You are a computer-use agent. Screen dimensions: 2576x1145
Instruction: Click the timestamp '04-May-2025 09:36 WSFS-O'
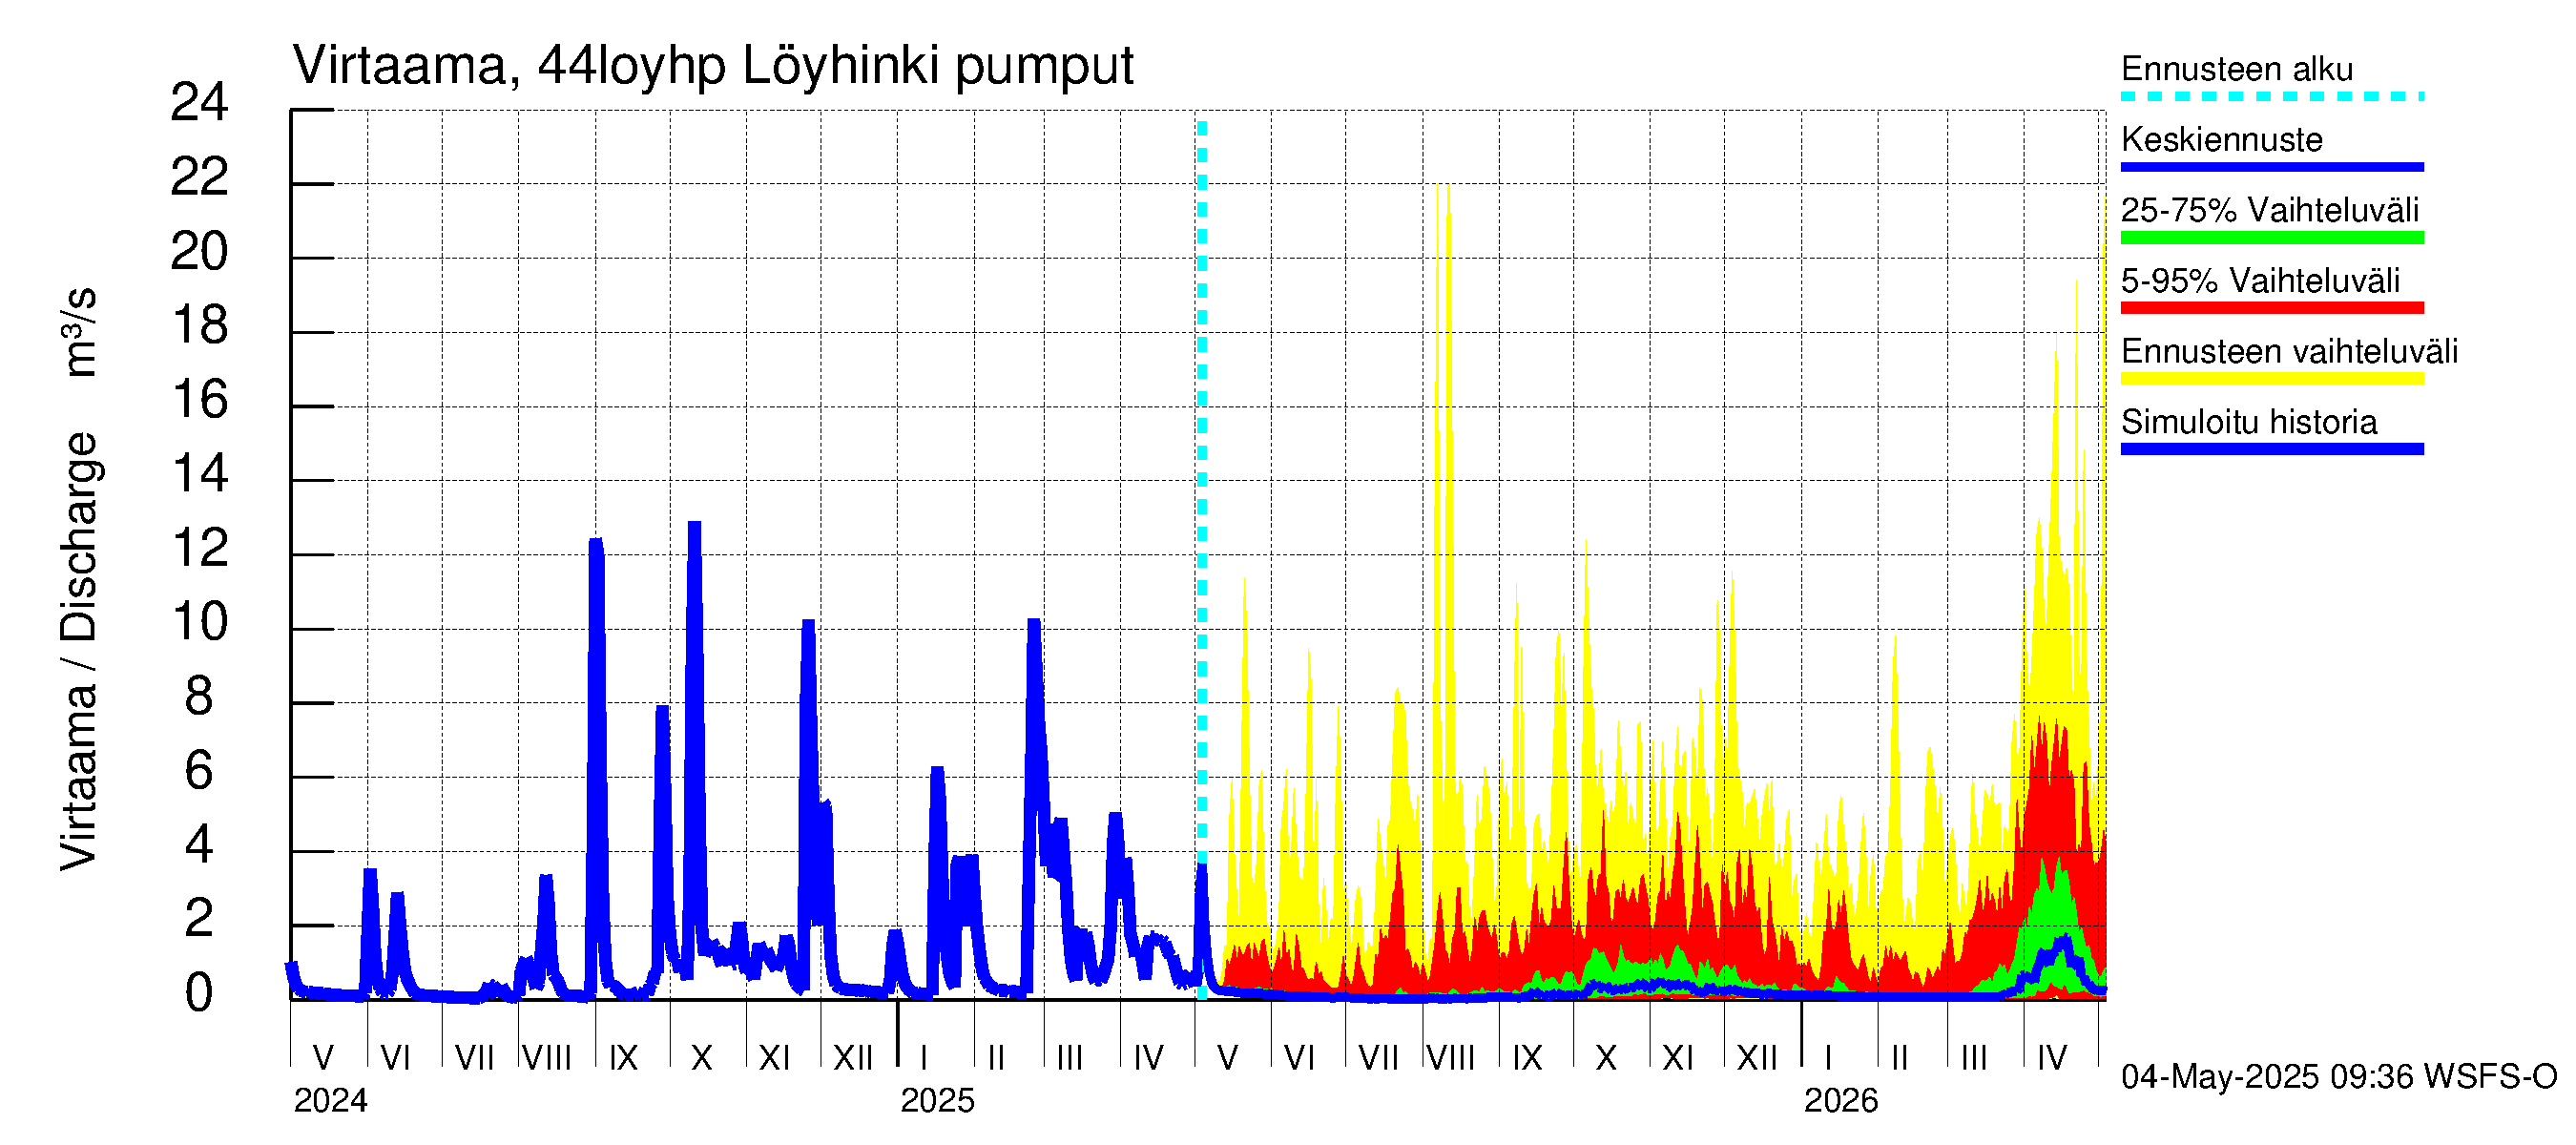point(2339,1077)
